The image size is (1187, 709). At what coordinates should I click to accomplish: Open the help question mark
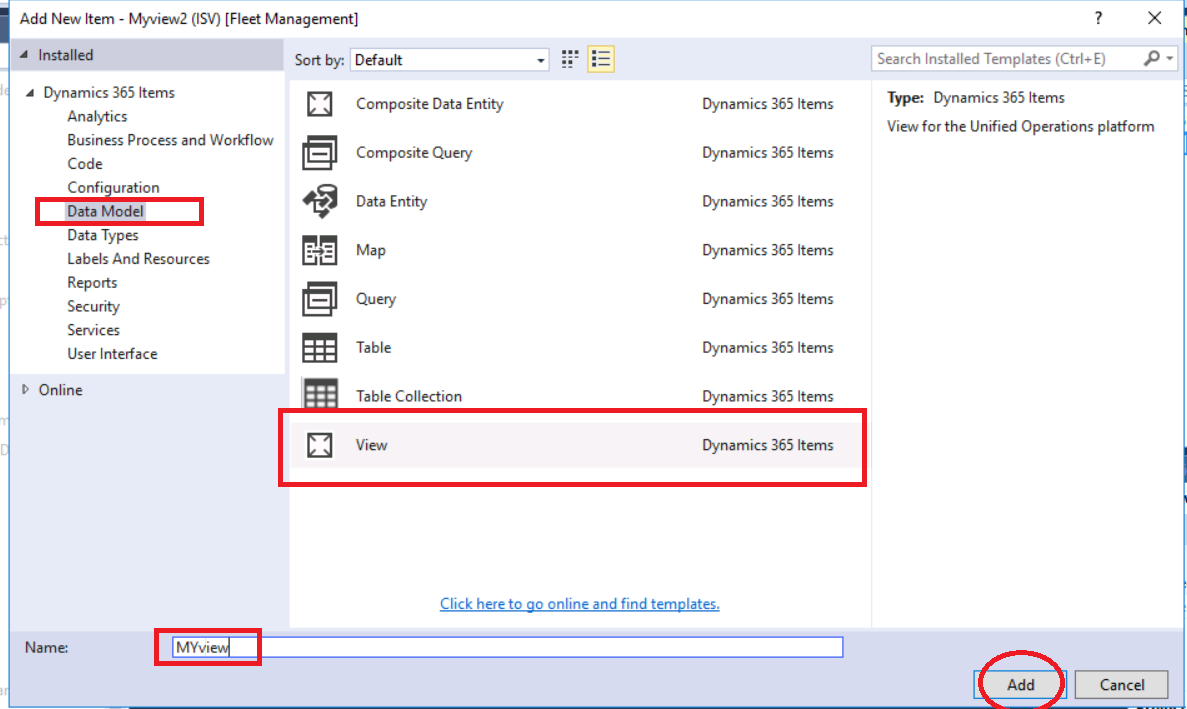pyautogui.click(x=1098, y=18)
